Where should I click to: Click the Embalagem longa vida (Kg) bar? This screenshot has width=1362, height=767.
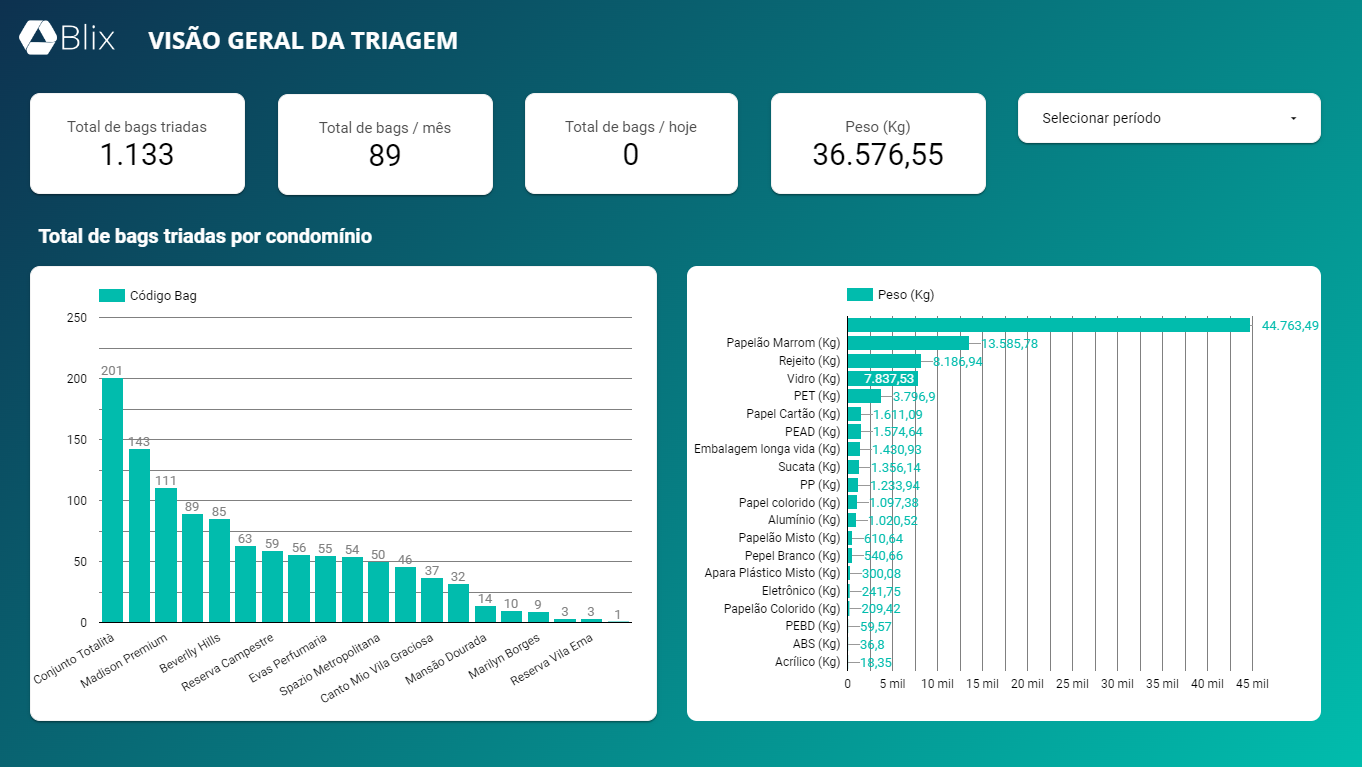(853, 449)
